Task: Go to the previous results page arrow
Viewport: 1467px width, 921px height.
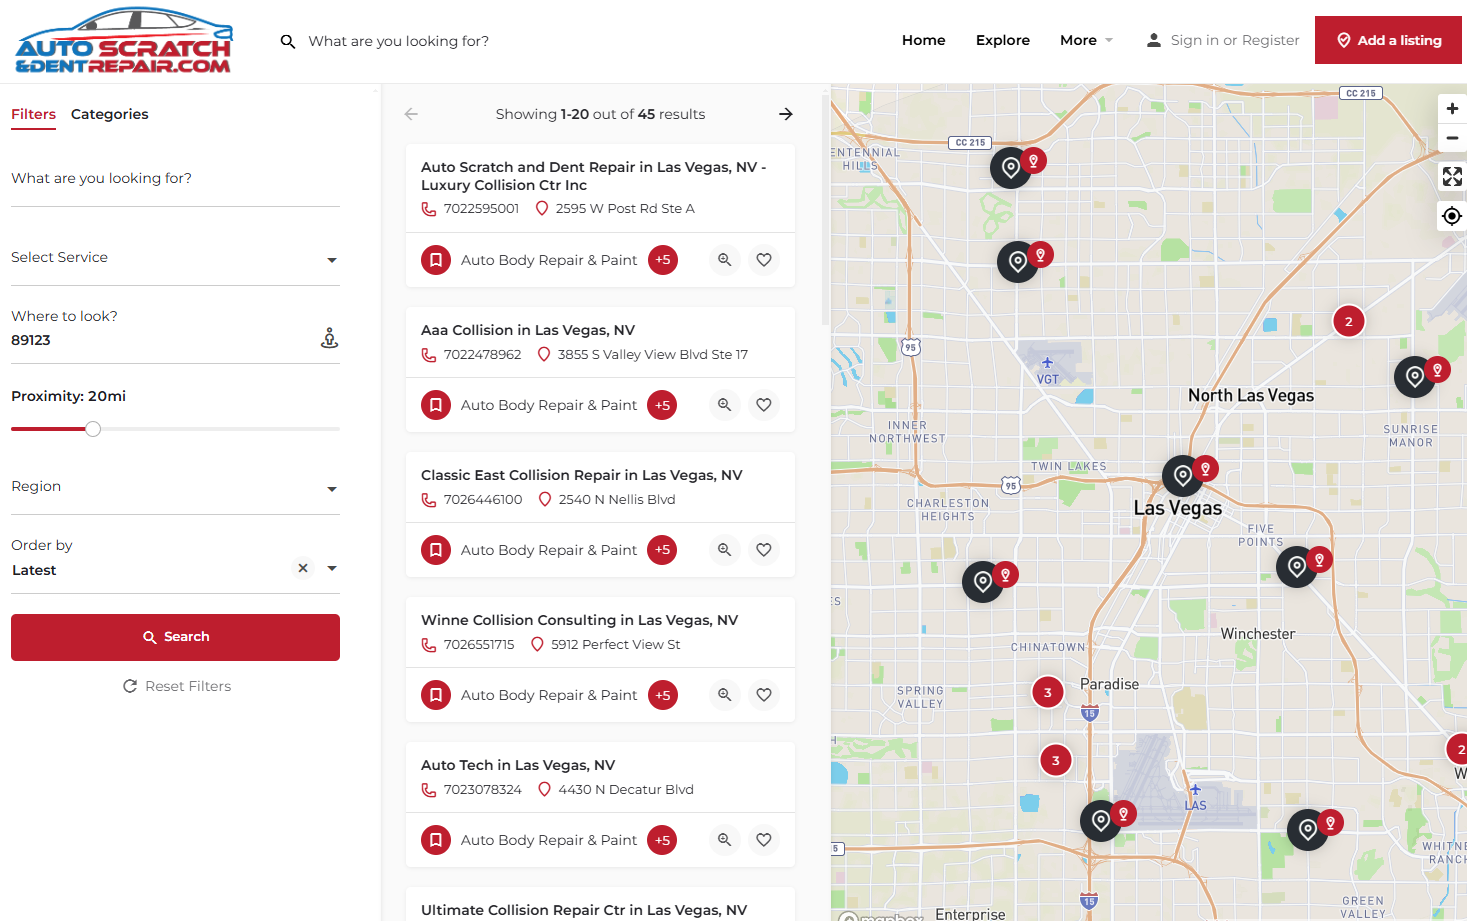Action: [x=411, y=114]
